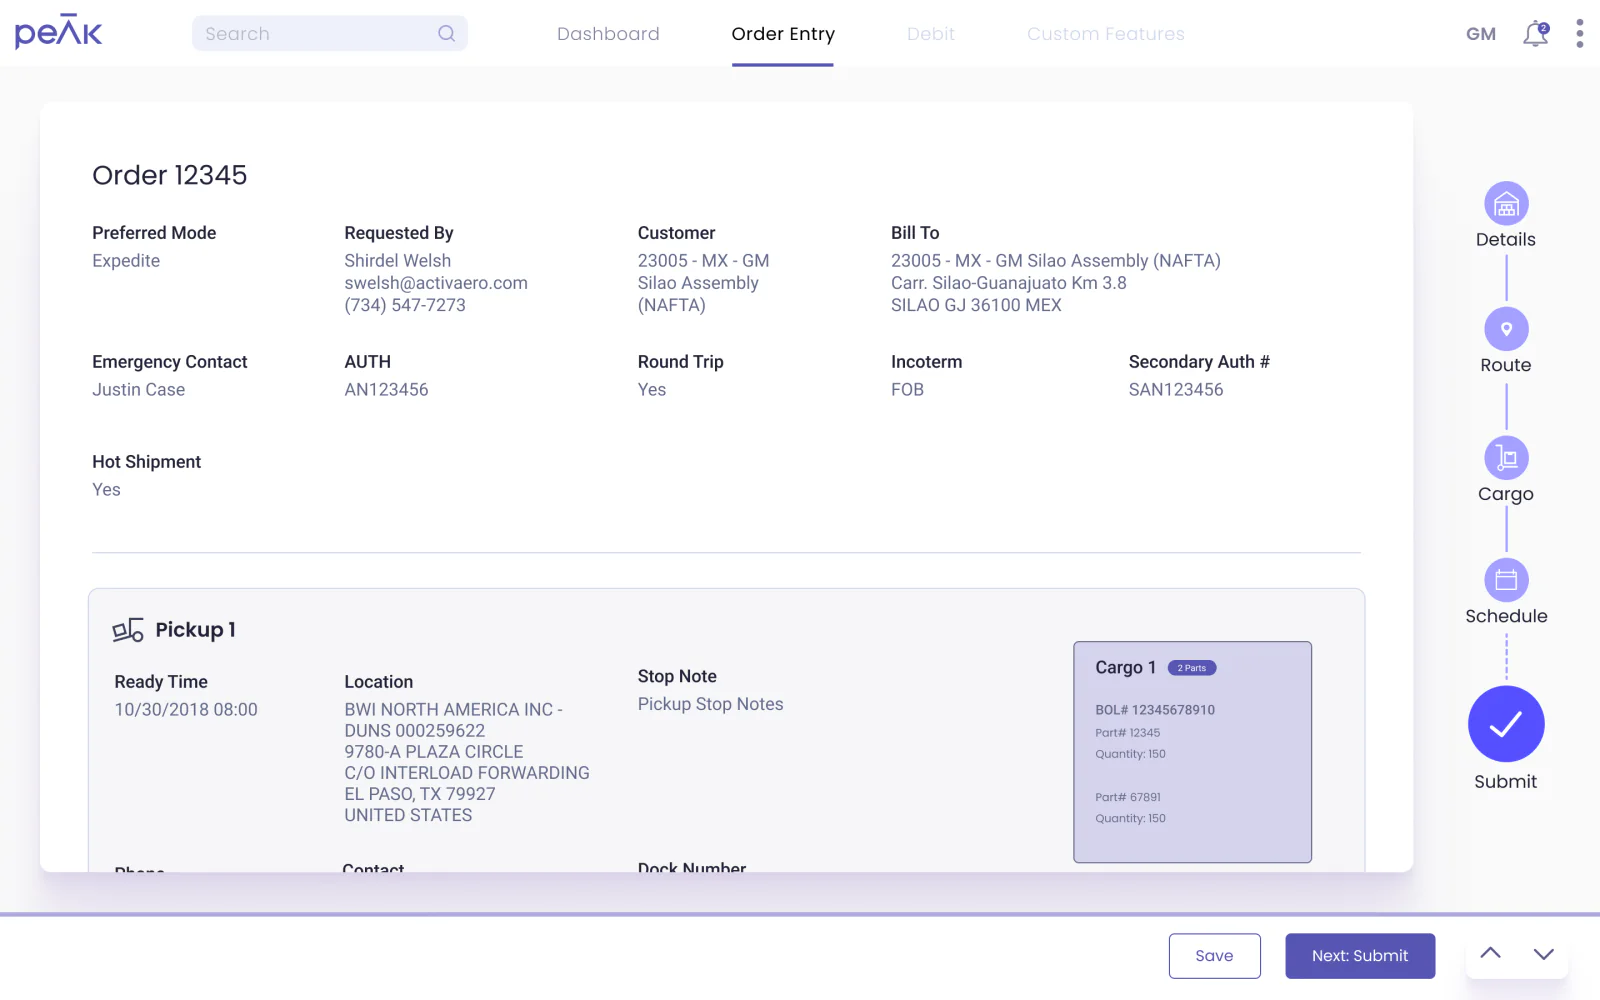Click the GM account label
The width and height of the screenshot is (1600, 1000).
(x=1481, y=34)
